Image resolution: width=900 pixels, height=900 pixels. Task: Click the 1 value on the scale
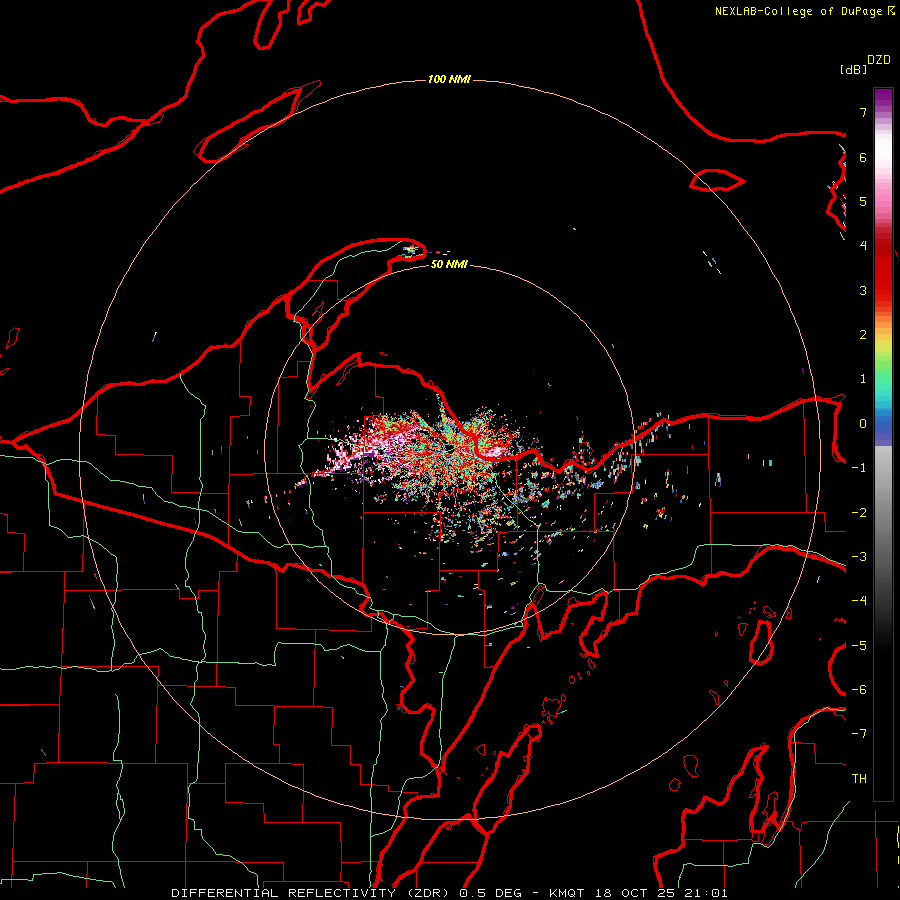pos(863,379)
